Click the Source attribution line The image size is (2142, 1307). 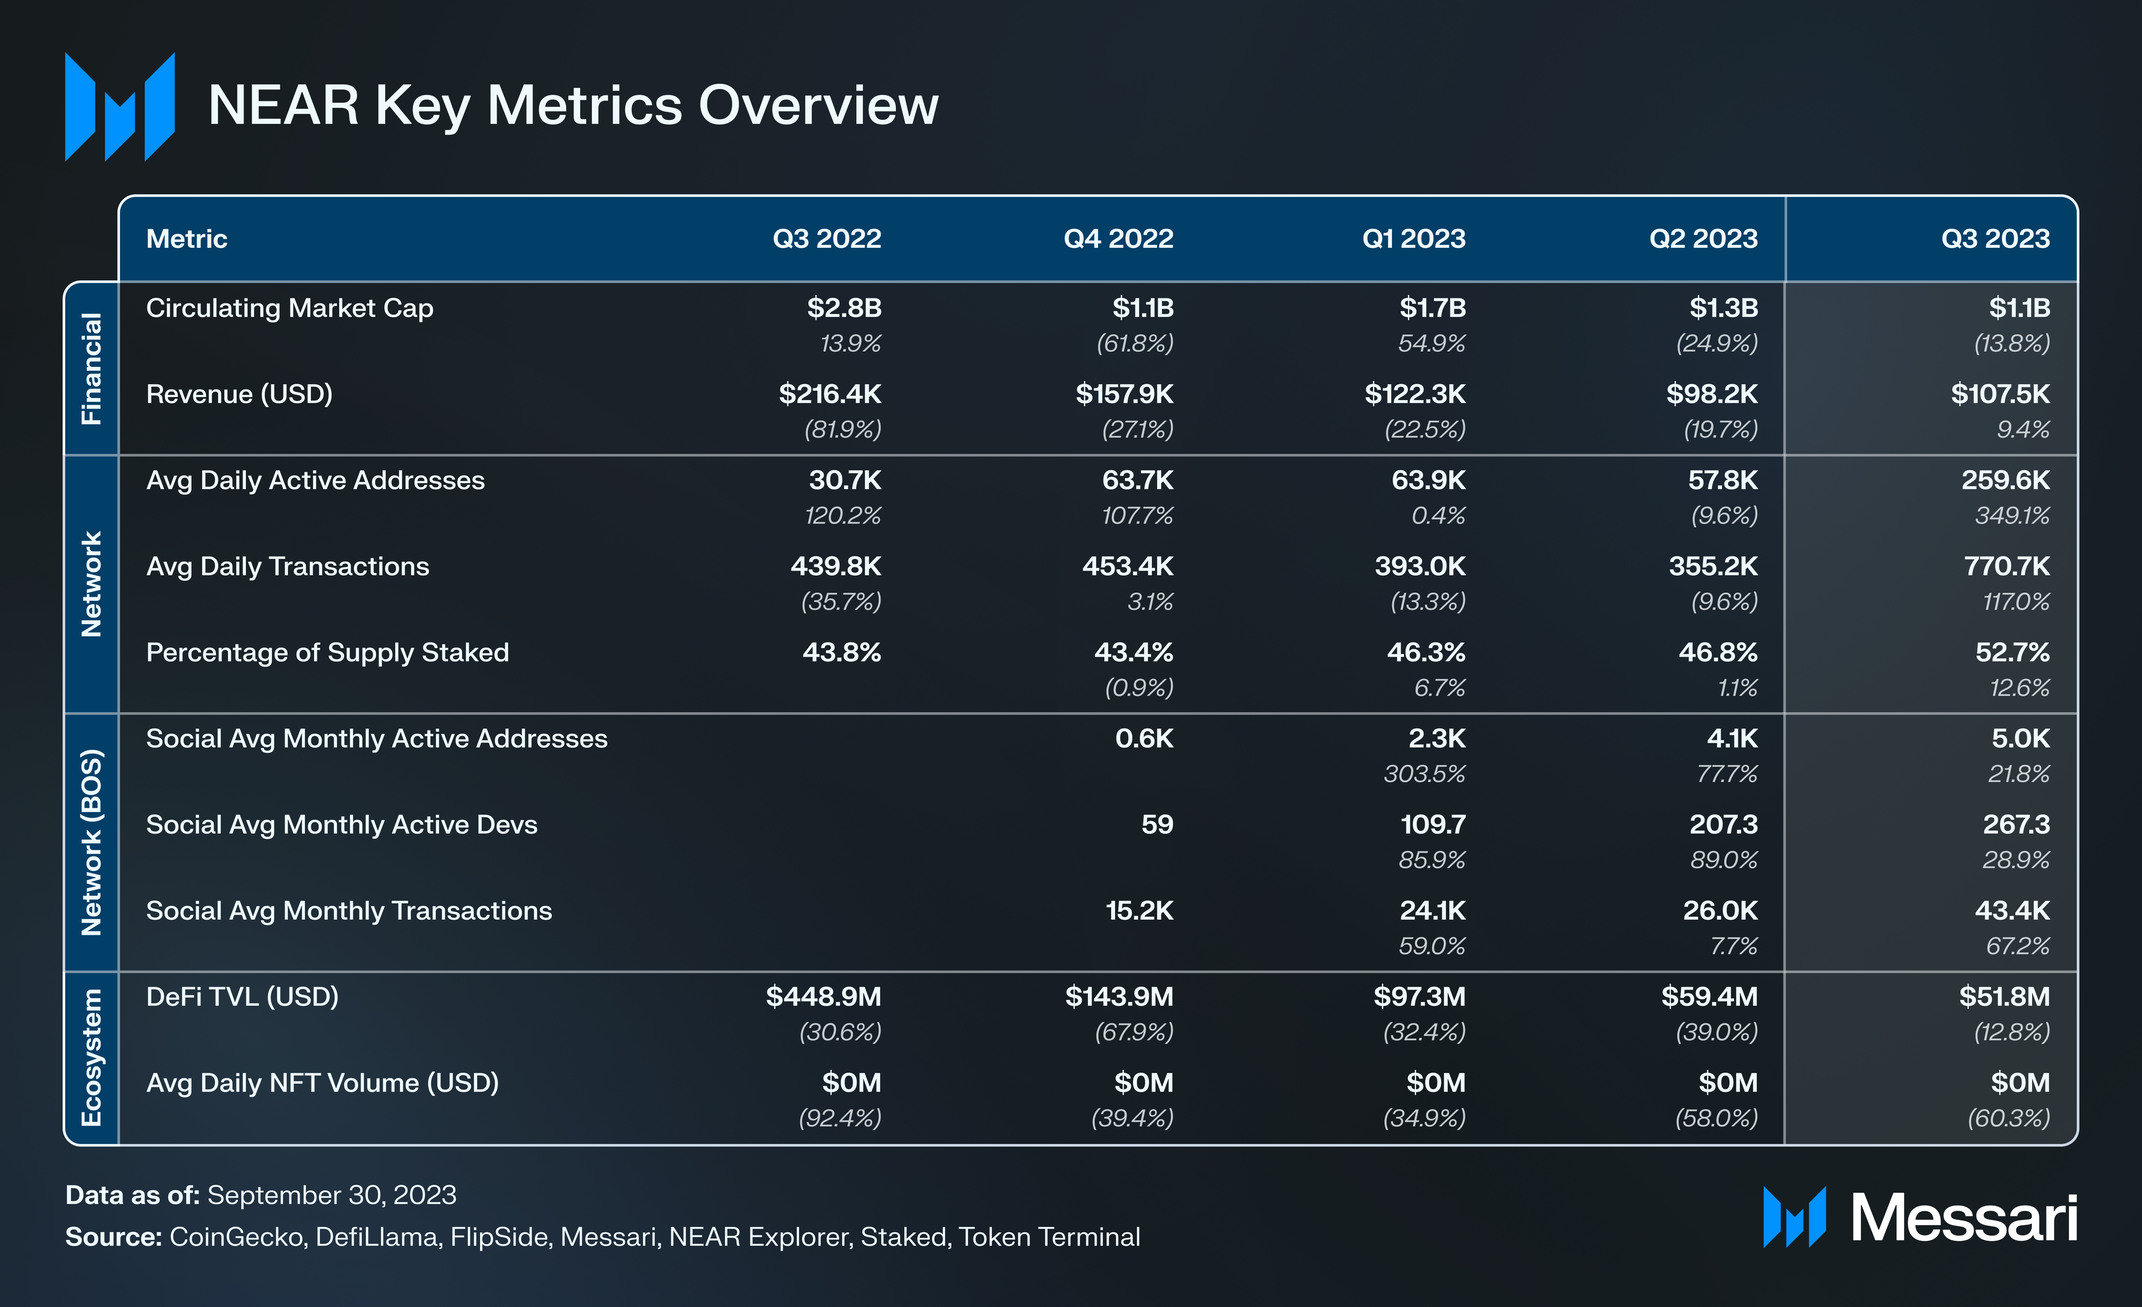(602, 1237)
